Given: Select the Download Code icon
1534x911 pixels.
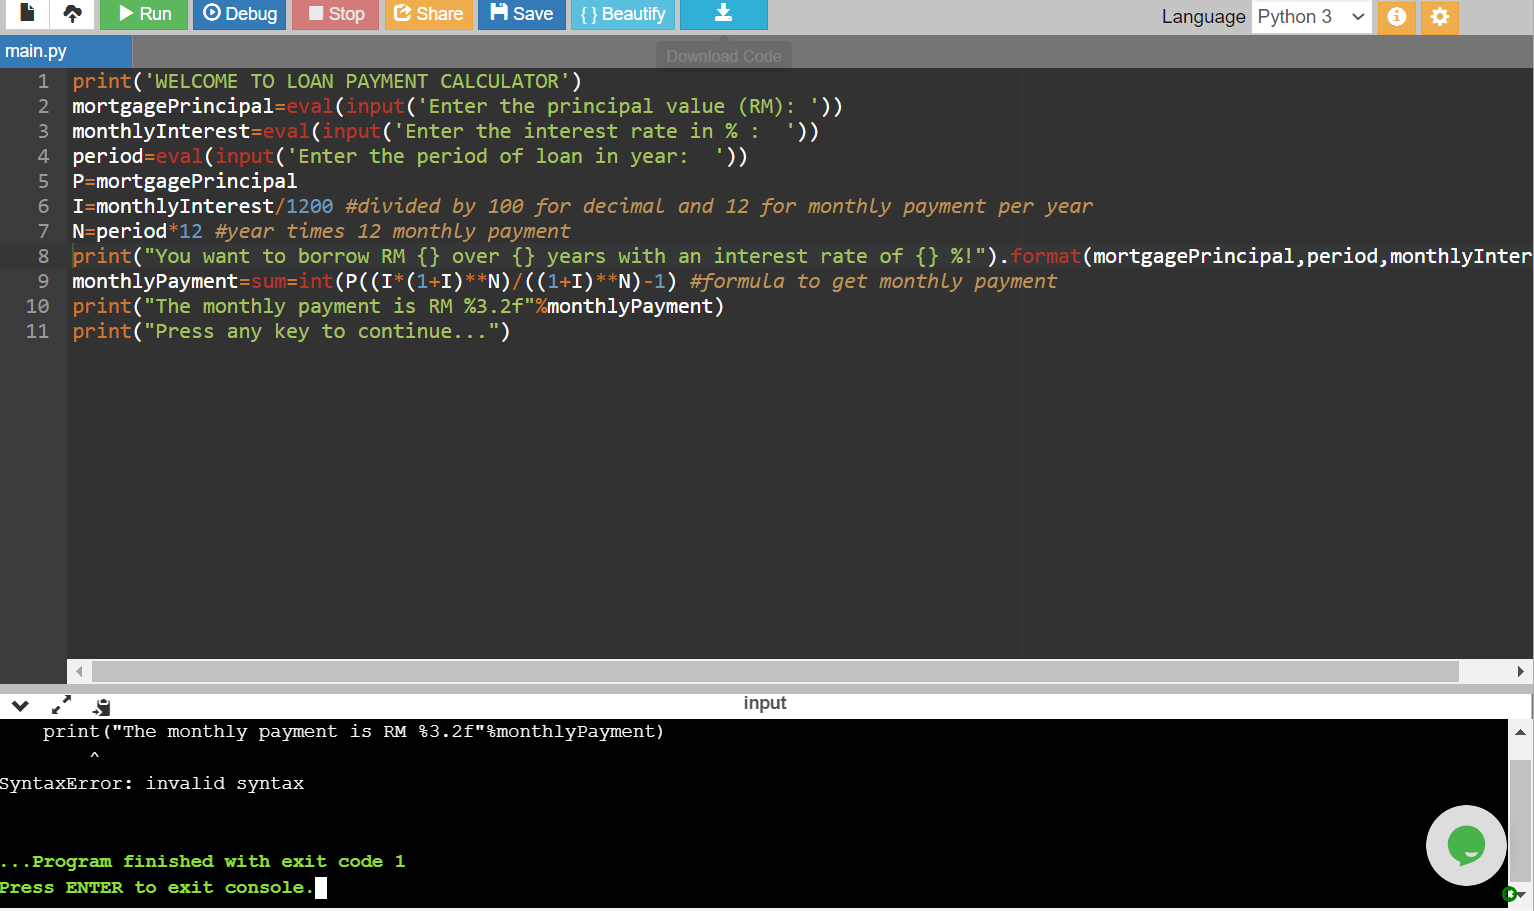Looking at the screenshot, I should pyautogui.click(x=723, y=15).
